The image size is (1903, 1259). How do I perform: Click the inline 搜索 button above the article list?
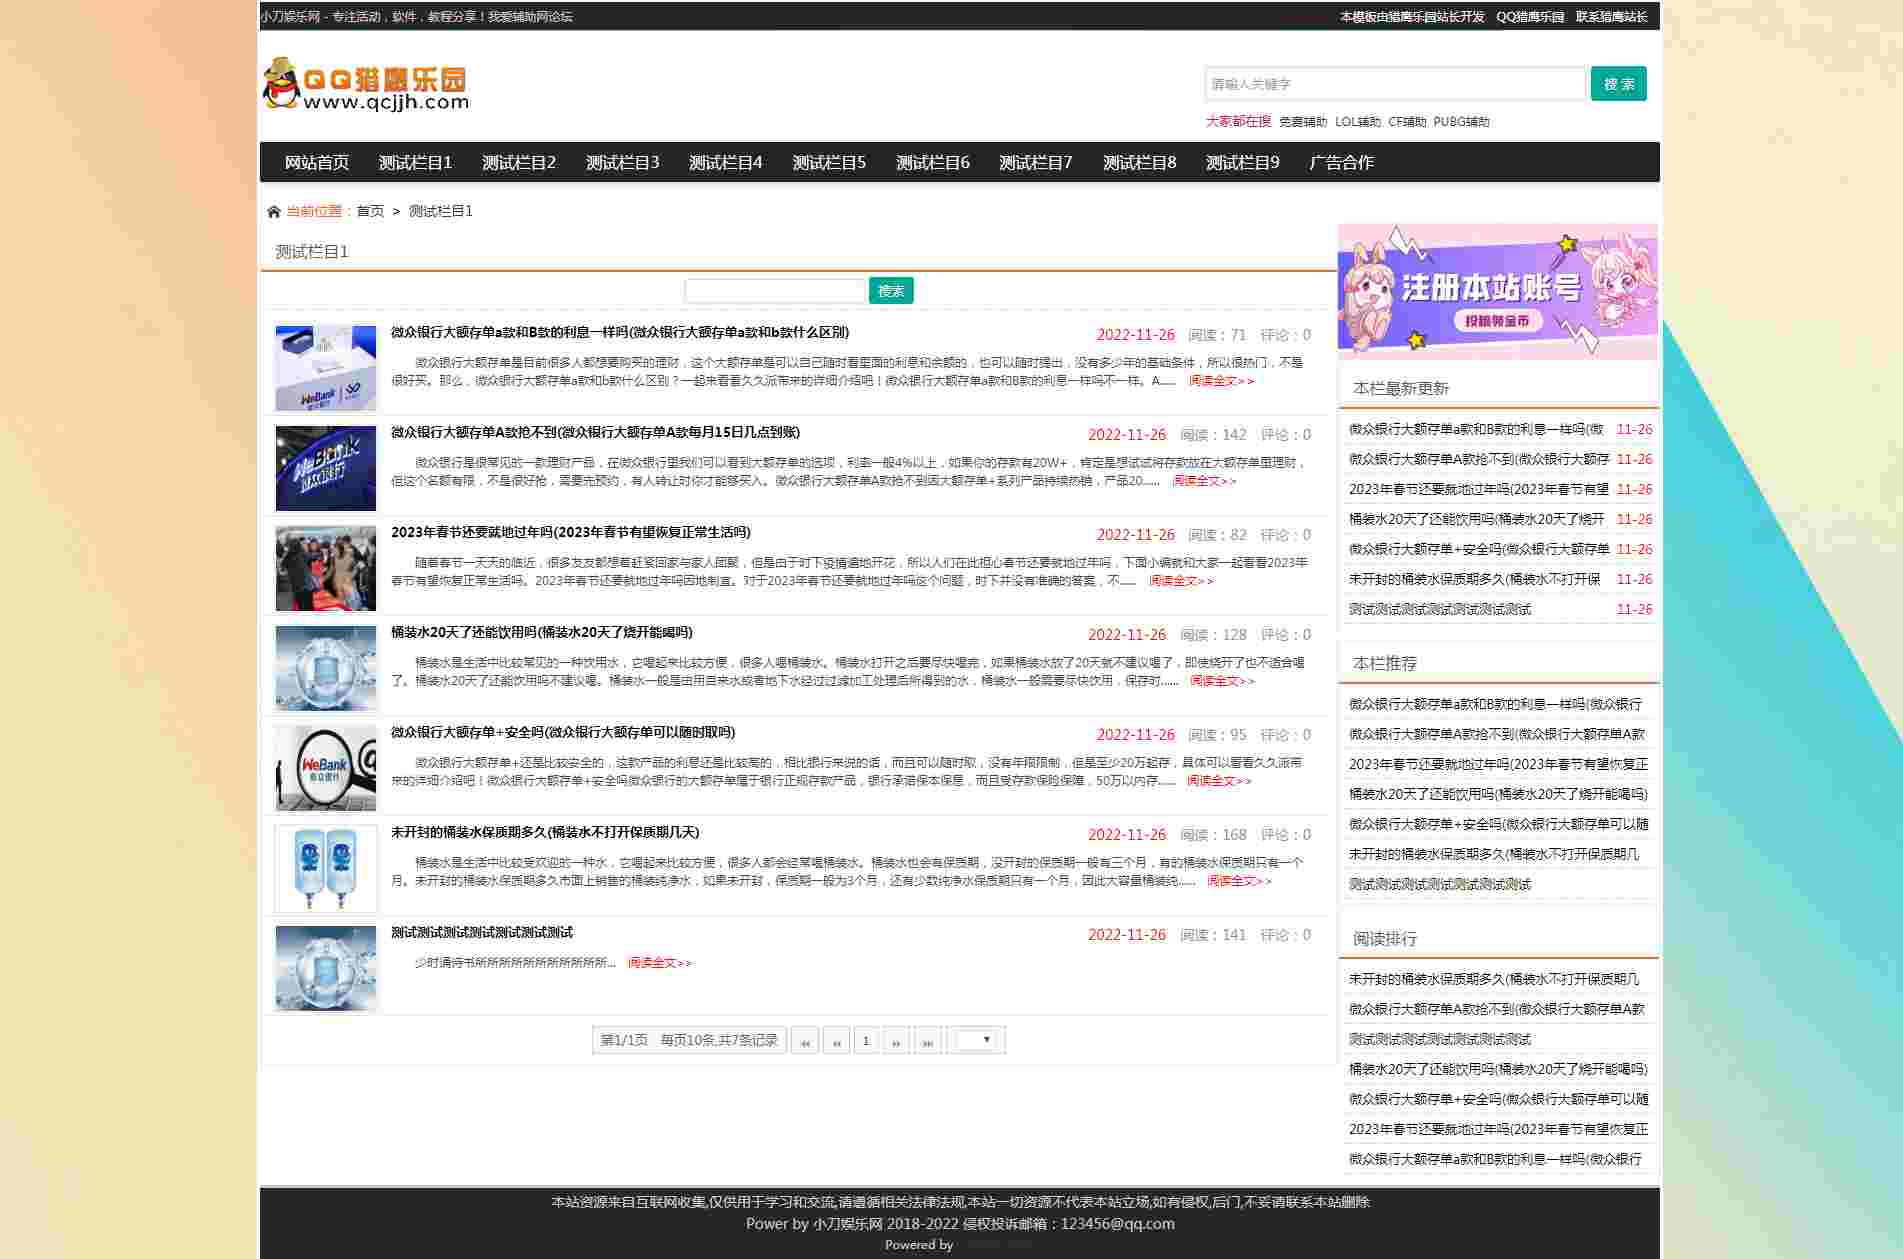[x=890, y=290]
